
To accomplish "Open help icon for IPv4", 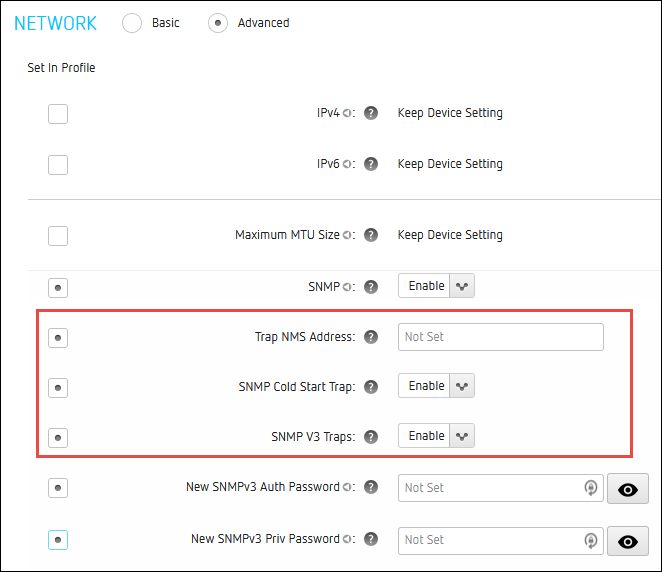I will click(371, 113).
